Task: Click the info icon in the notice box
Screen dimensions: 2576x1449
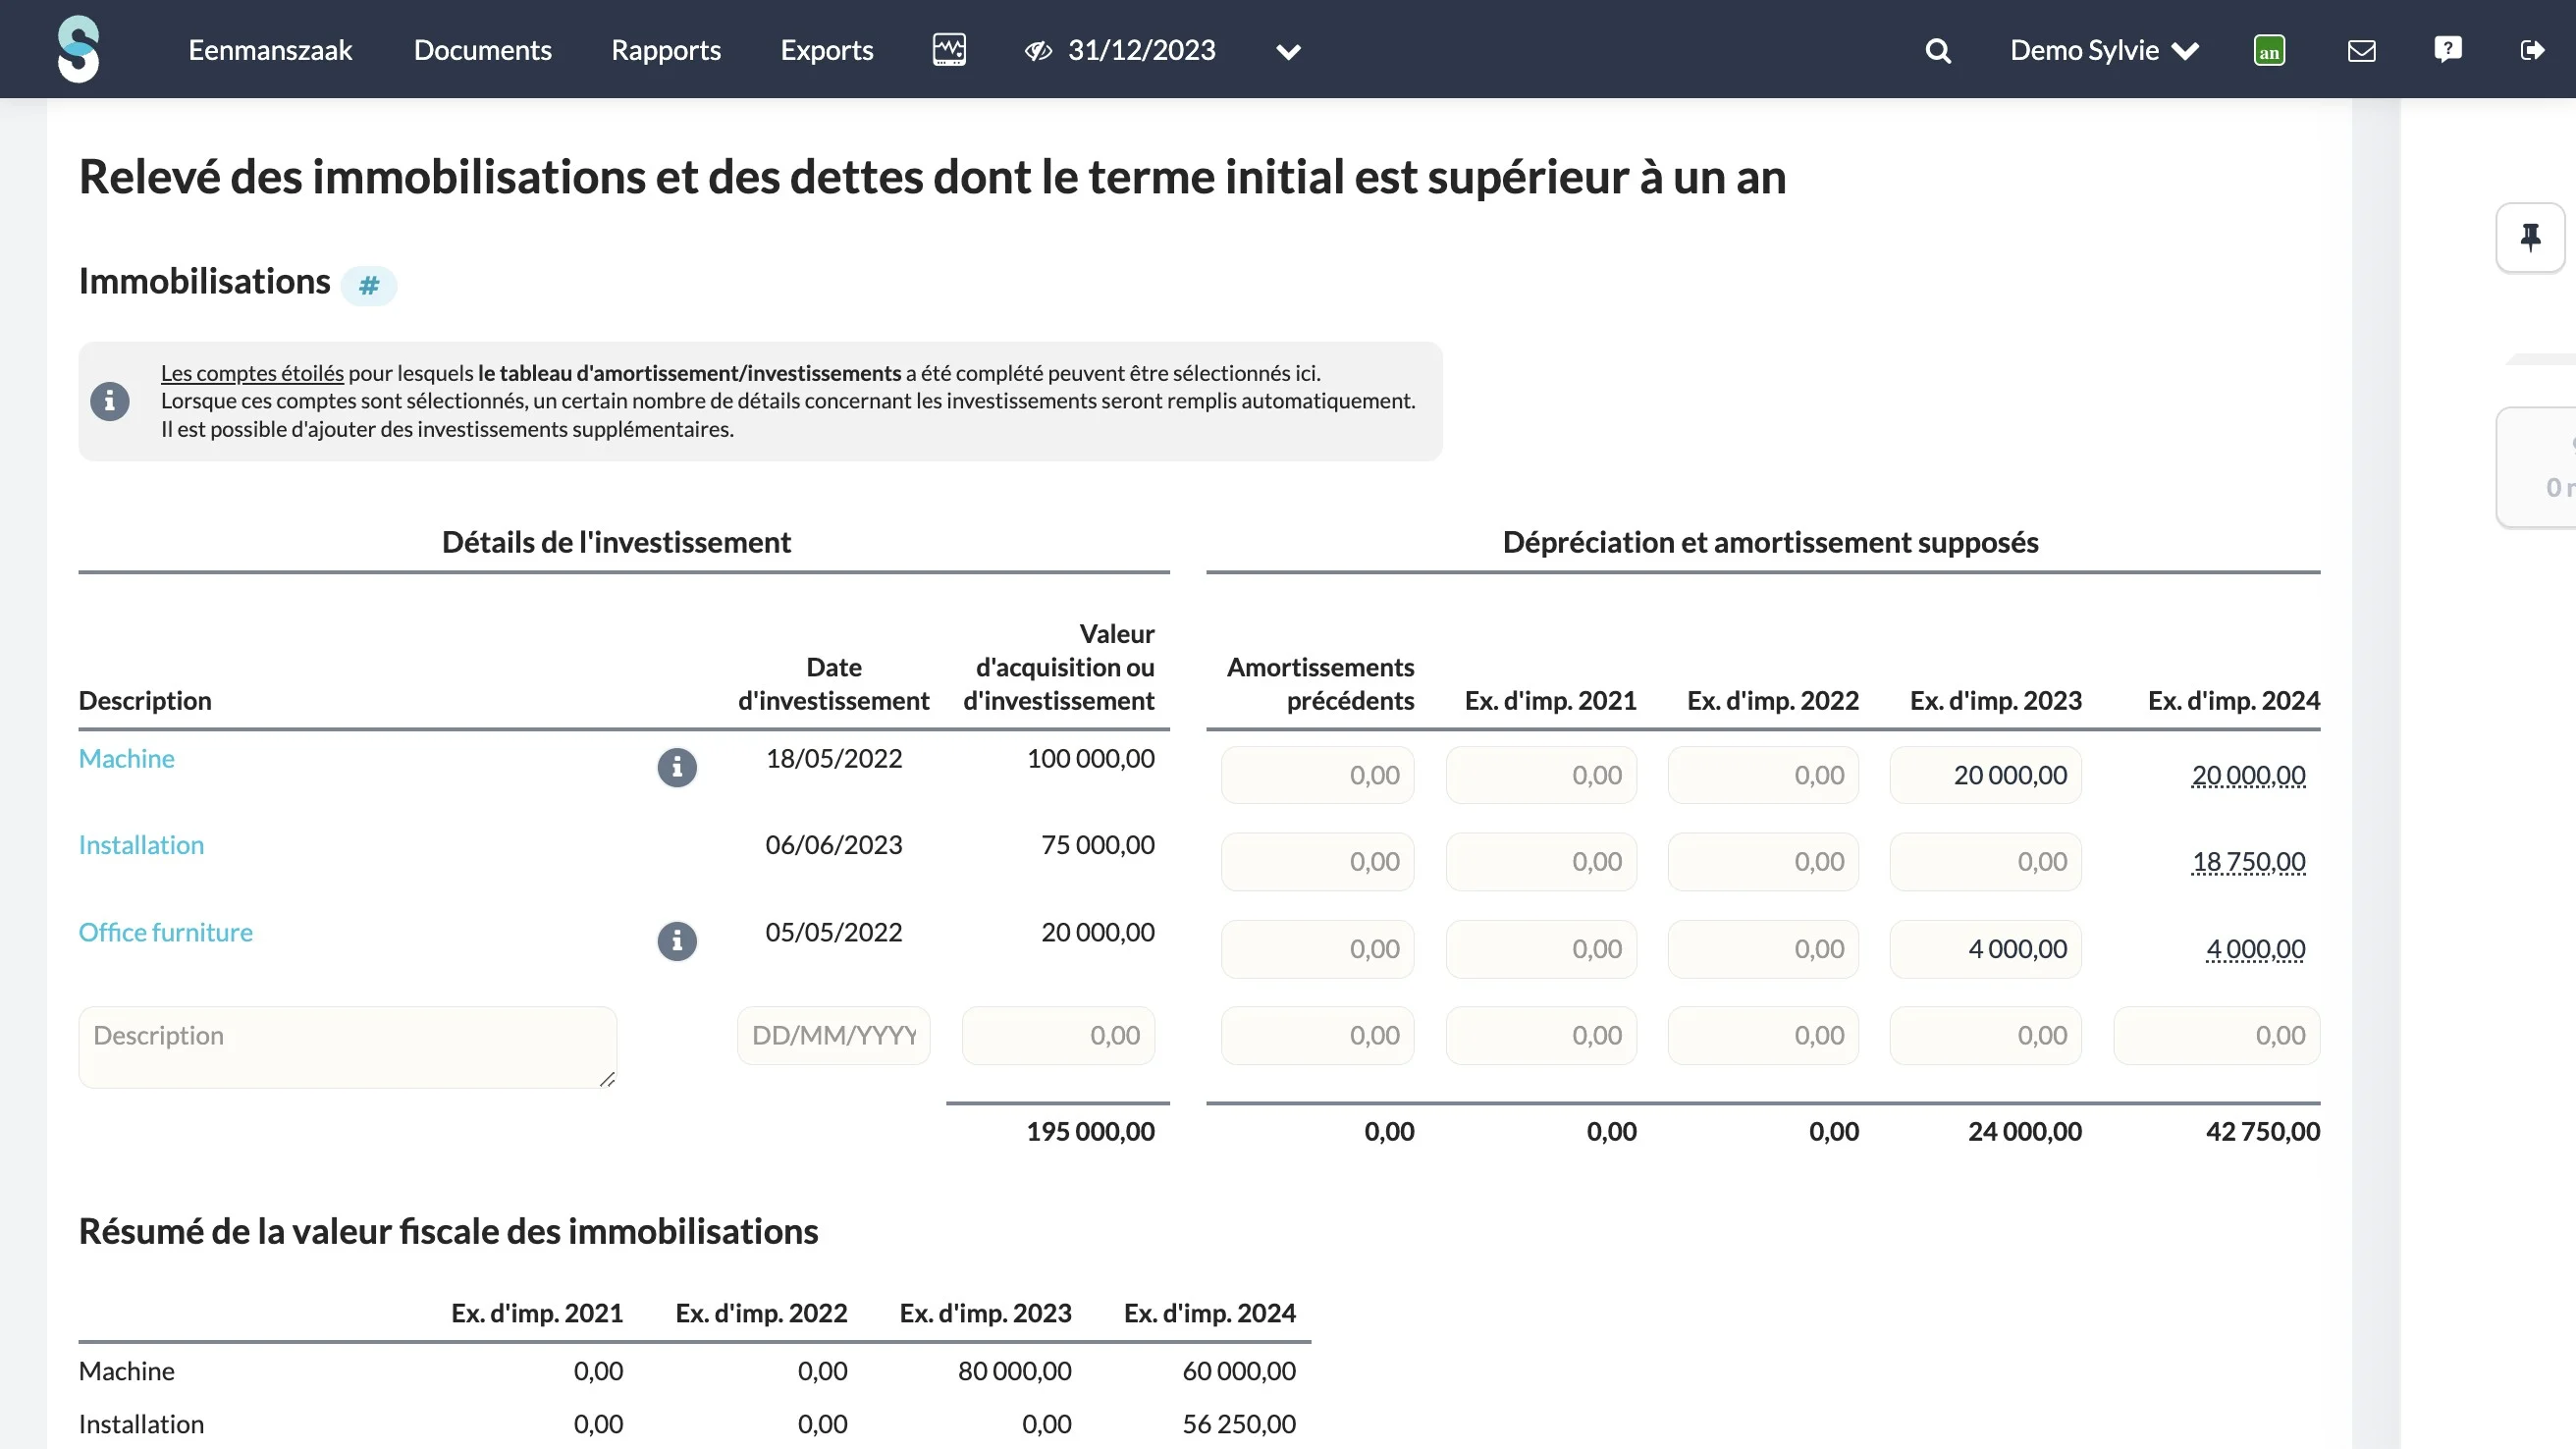Action: pos(110,401)
